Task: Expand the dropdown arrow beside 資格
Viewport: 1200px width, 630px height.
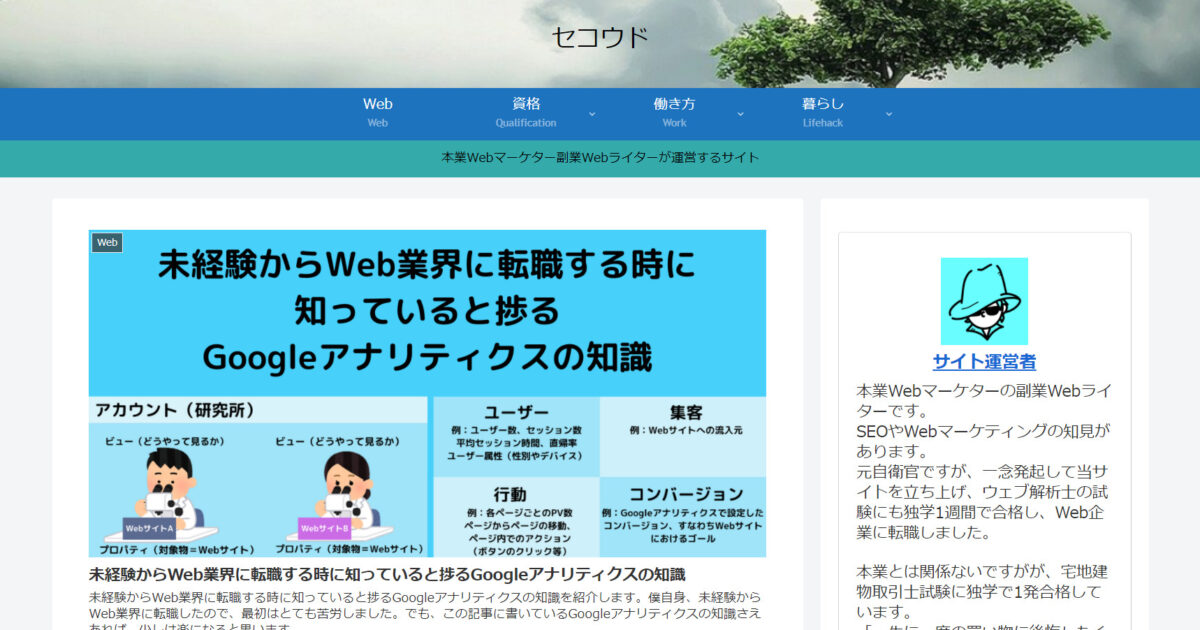Action: click(591, 114)
